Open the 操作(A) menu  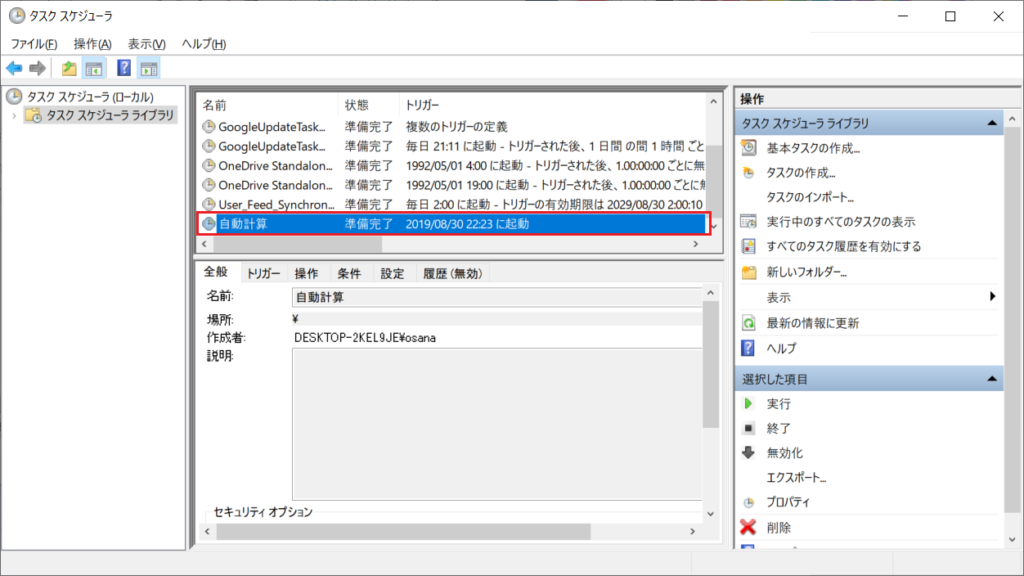93,44
